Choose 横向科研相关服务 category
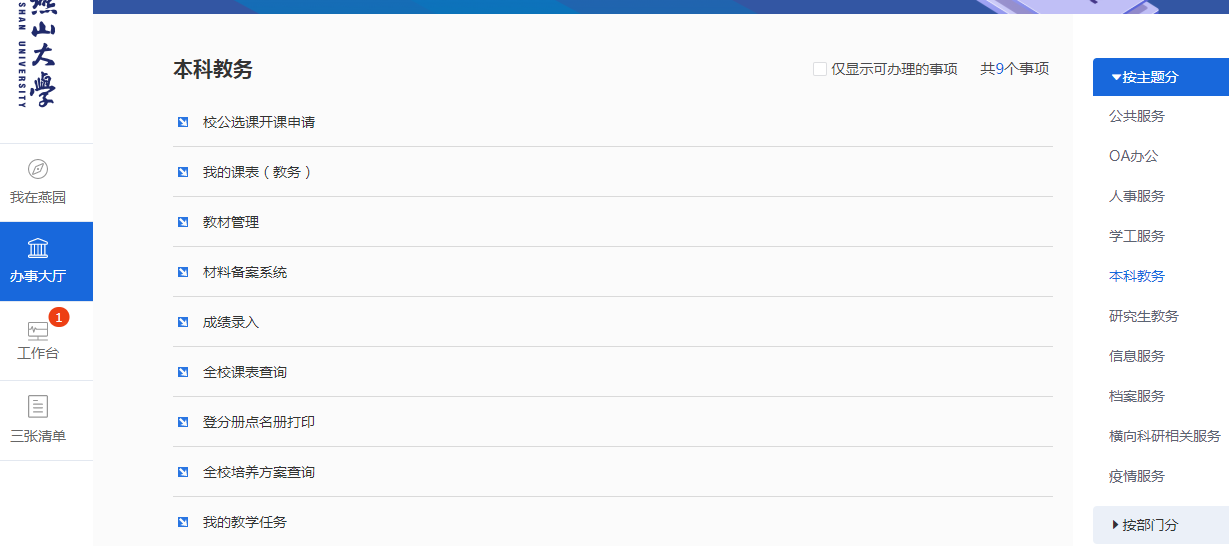This screenshot has height=546, width=1229. 1165,436
